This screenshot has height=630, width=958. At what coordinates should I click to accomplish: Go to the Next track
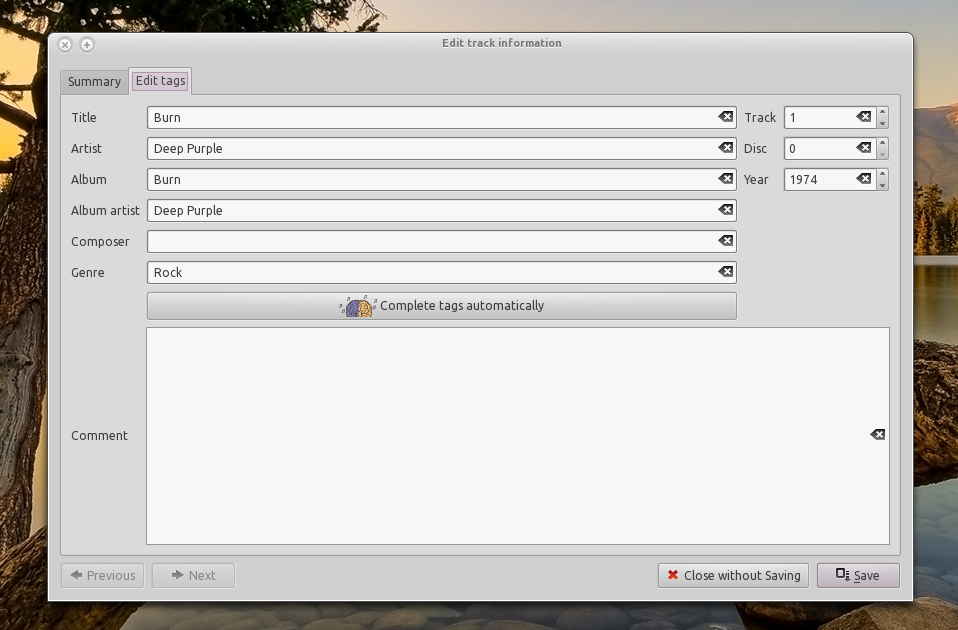pos(193,576)
